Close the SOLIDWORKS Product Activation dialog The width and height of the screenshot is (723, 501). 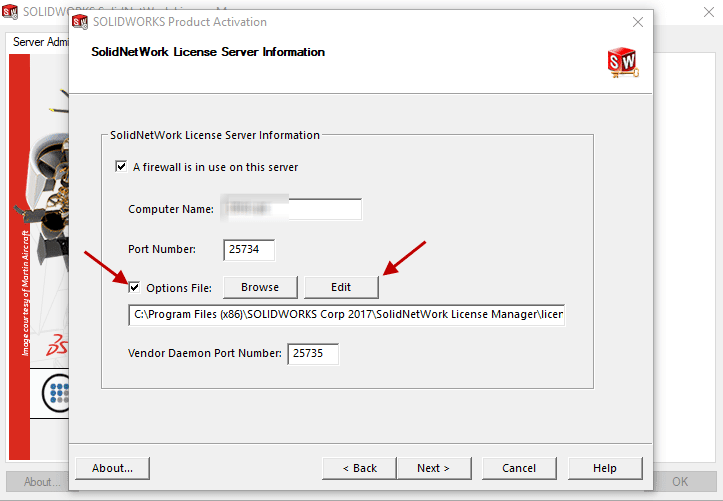(638, 22)
